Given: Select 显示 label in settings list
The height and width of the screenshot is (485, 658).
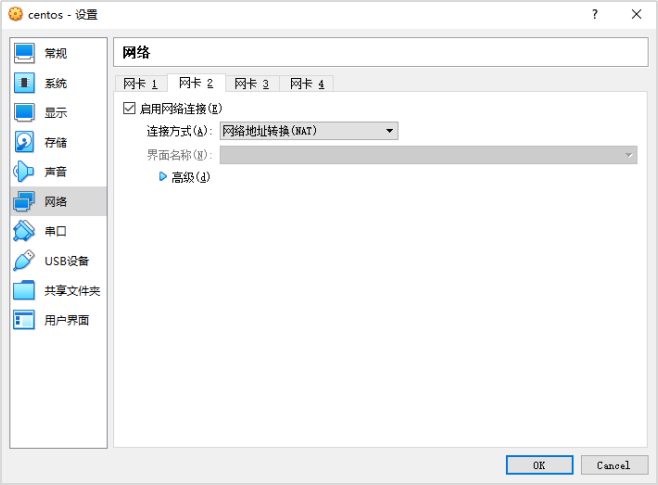Looking at the screenshot, I should 56,112.
